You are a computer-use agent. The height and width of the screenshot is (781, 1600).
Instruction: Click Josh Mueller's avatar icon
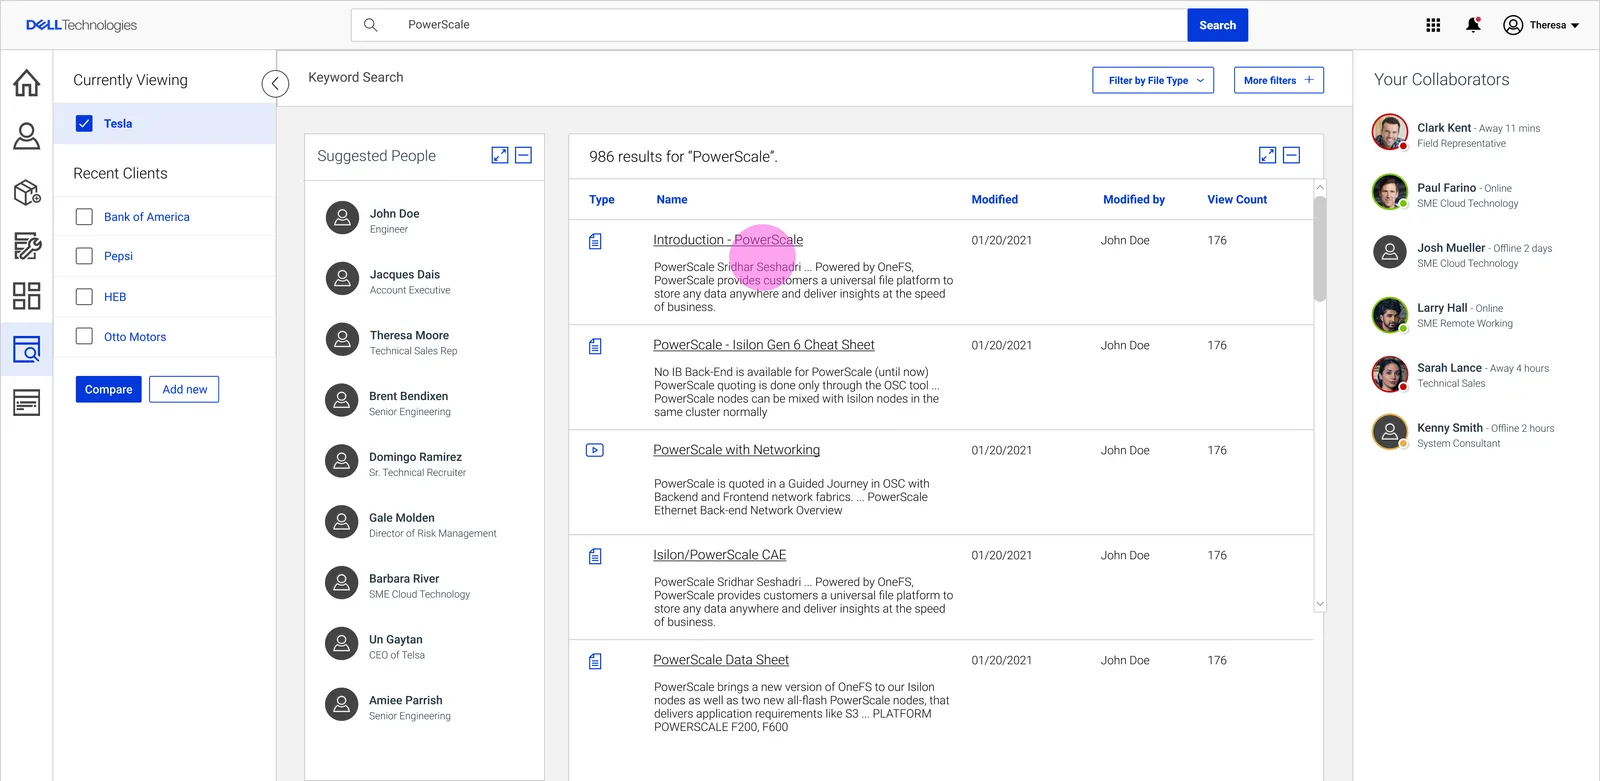1390,252
